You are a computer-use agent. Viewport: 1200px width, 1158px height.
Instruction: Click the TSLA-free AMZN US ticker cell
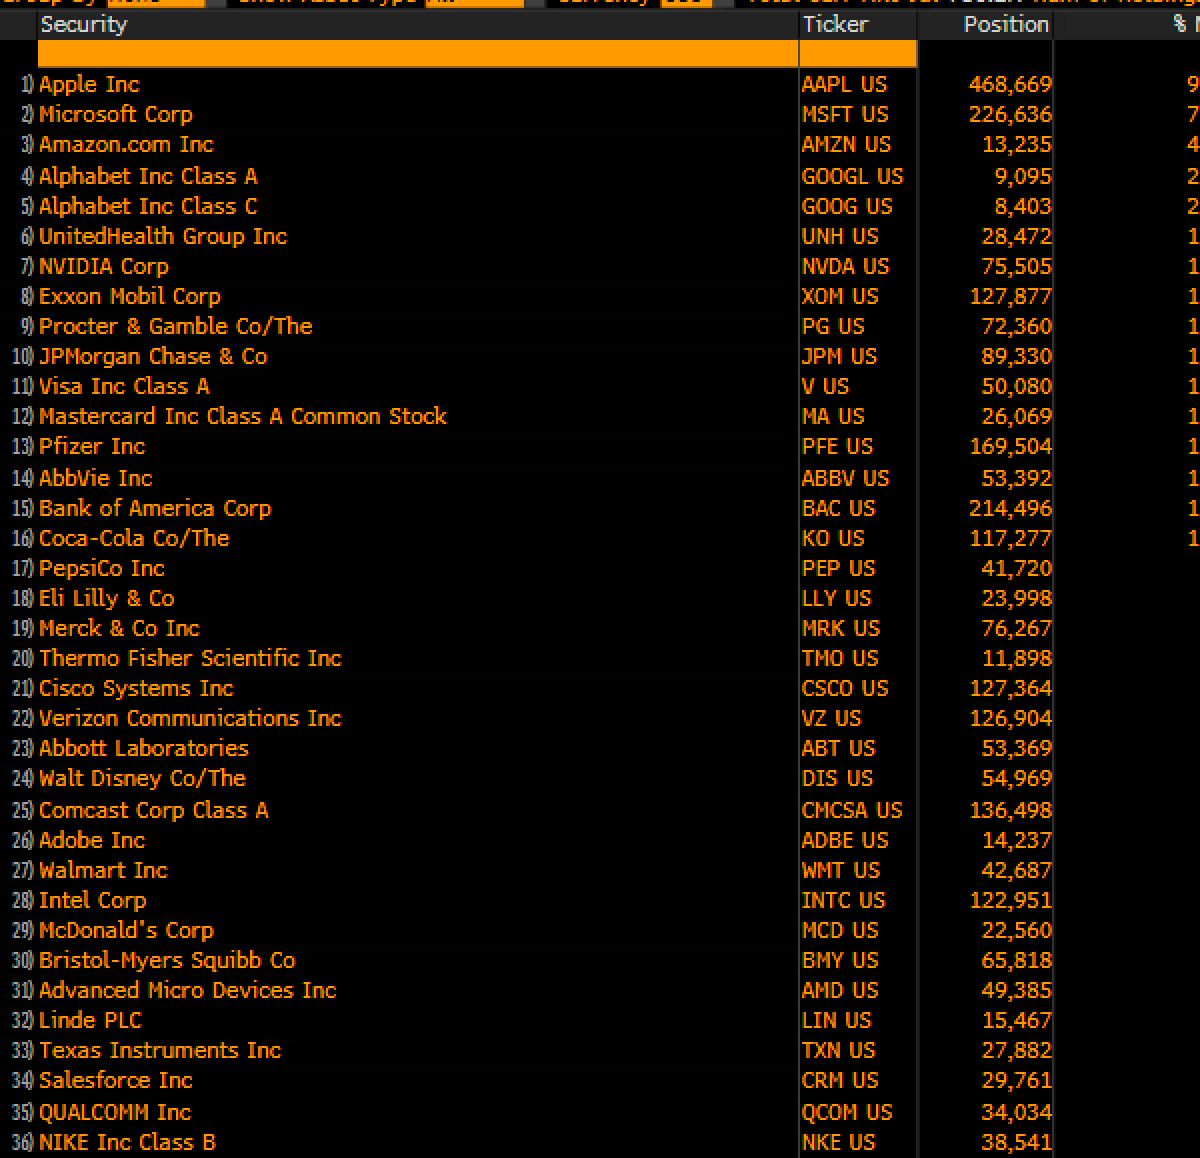tap(847, 144)
